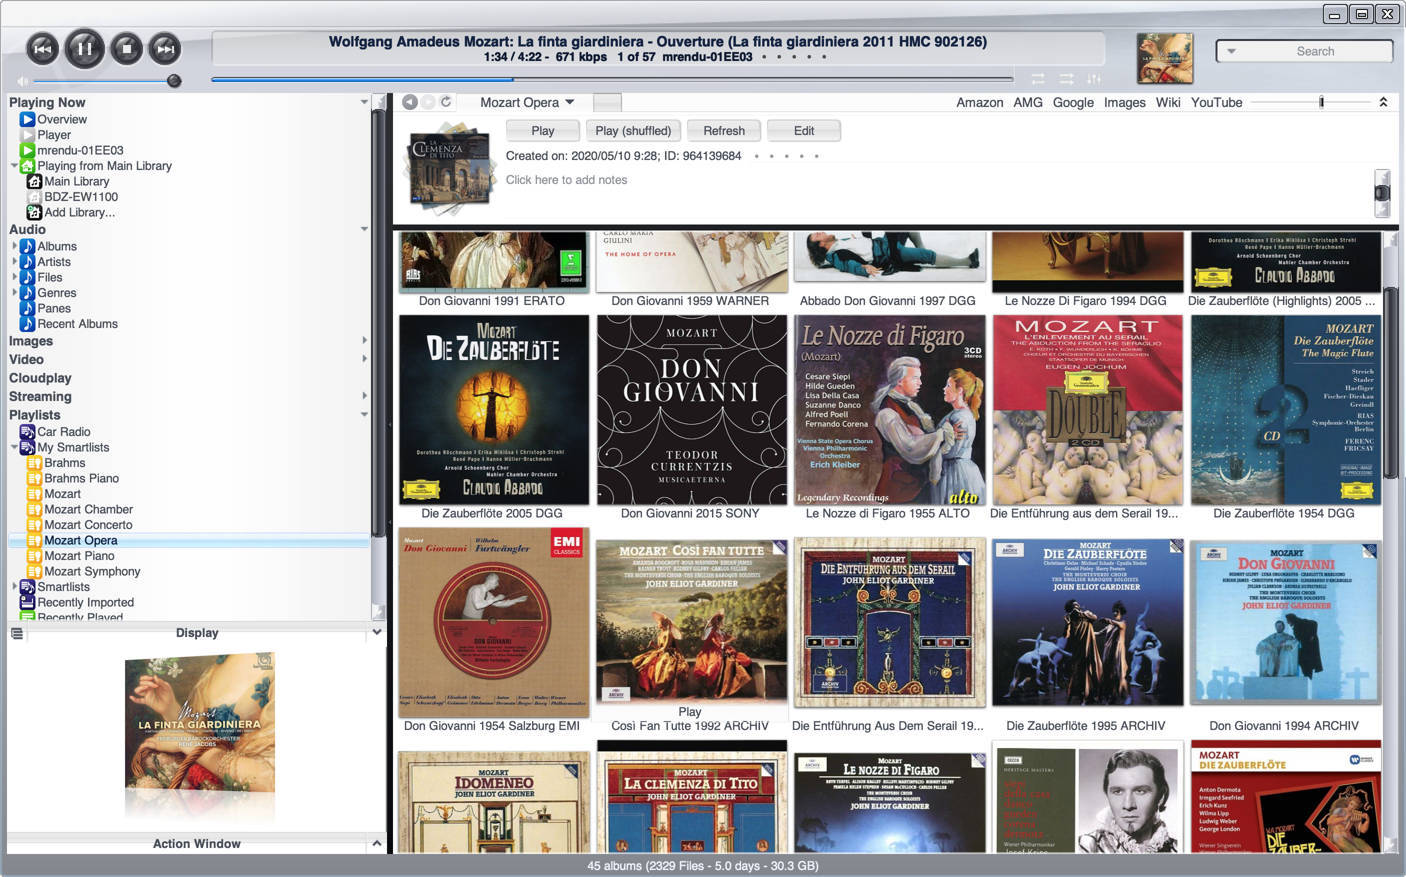Stop playback with the stop button
1406x877 pixels.
click(126, 48)
